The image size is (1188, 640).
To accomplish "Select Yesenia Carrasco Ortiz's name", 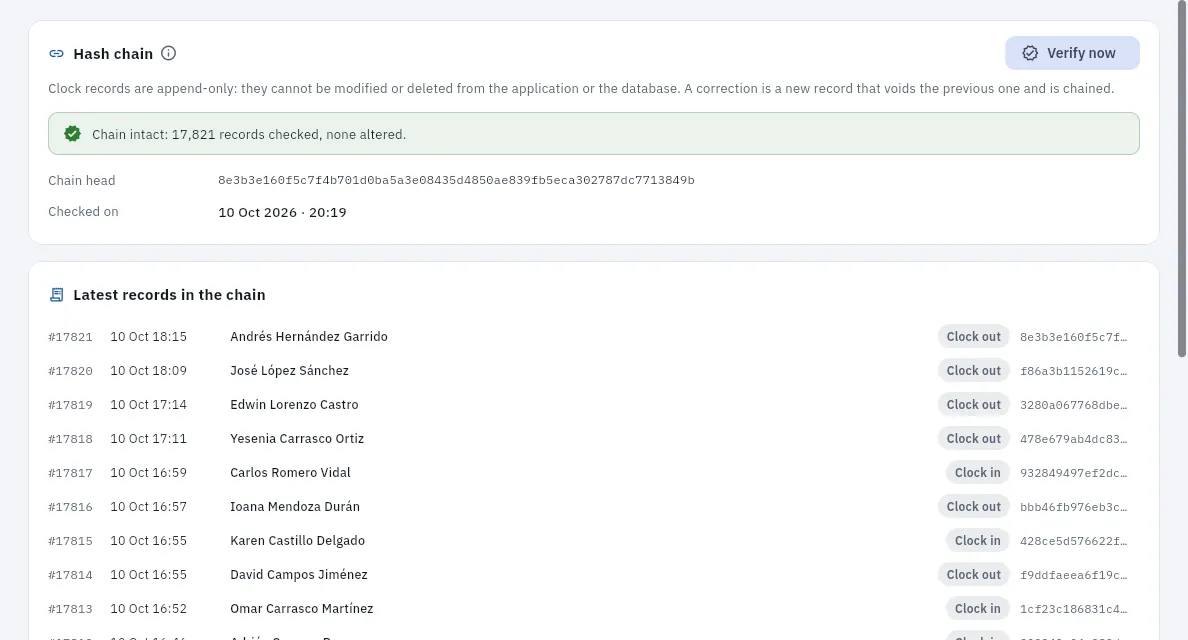I will [297, 439].
